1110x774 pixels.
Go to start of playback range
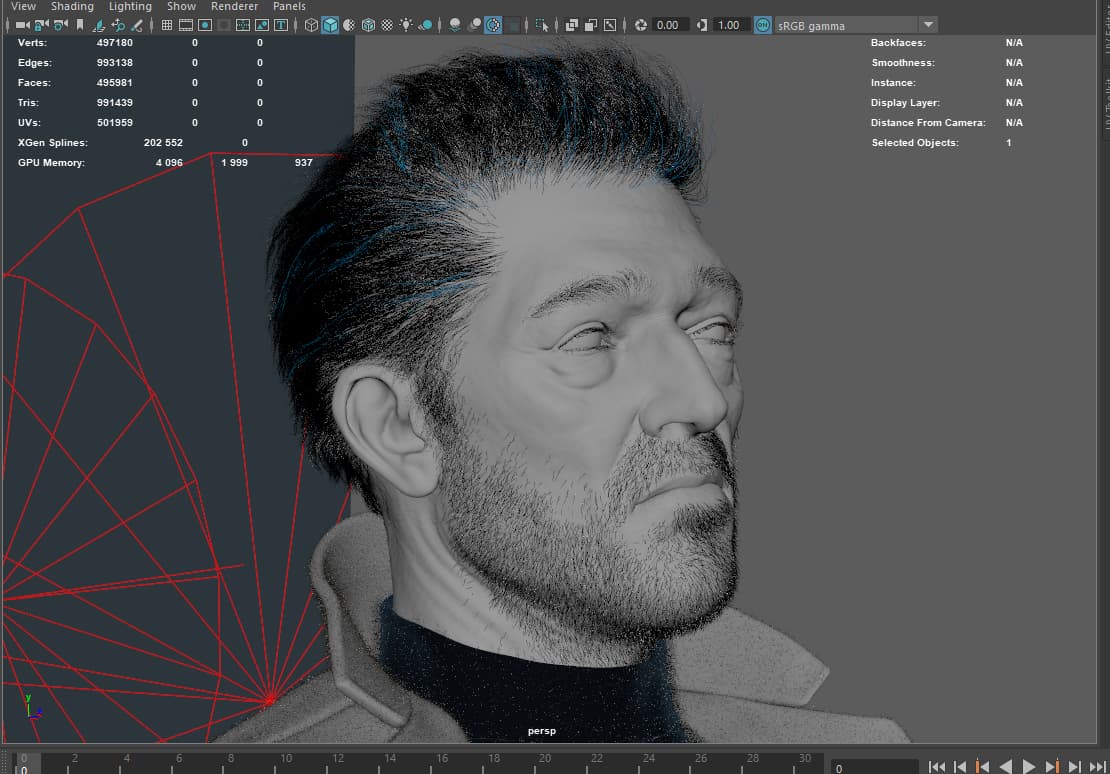[937, 767]
